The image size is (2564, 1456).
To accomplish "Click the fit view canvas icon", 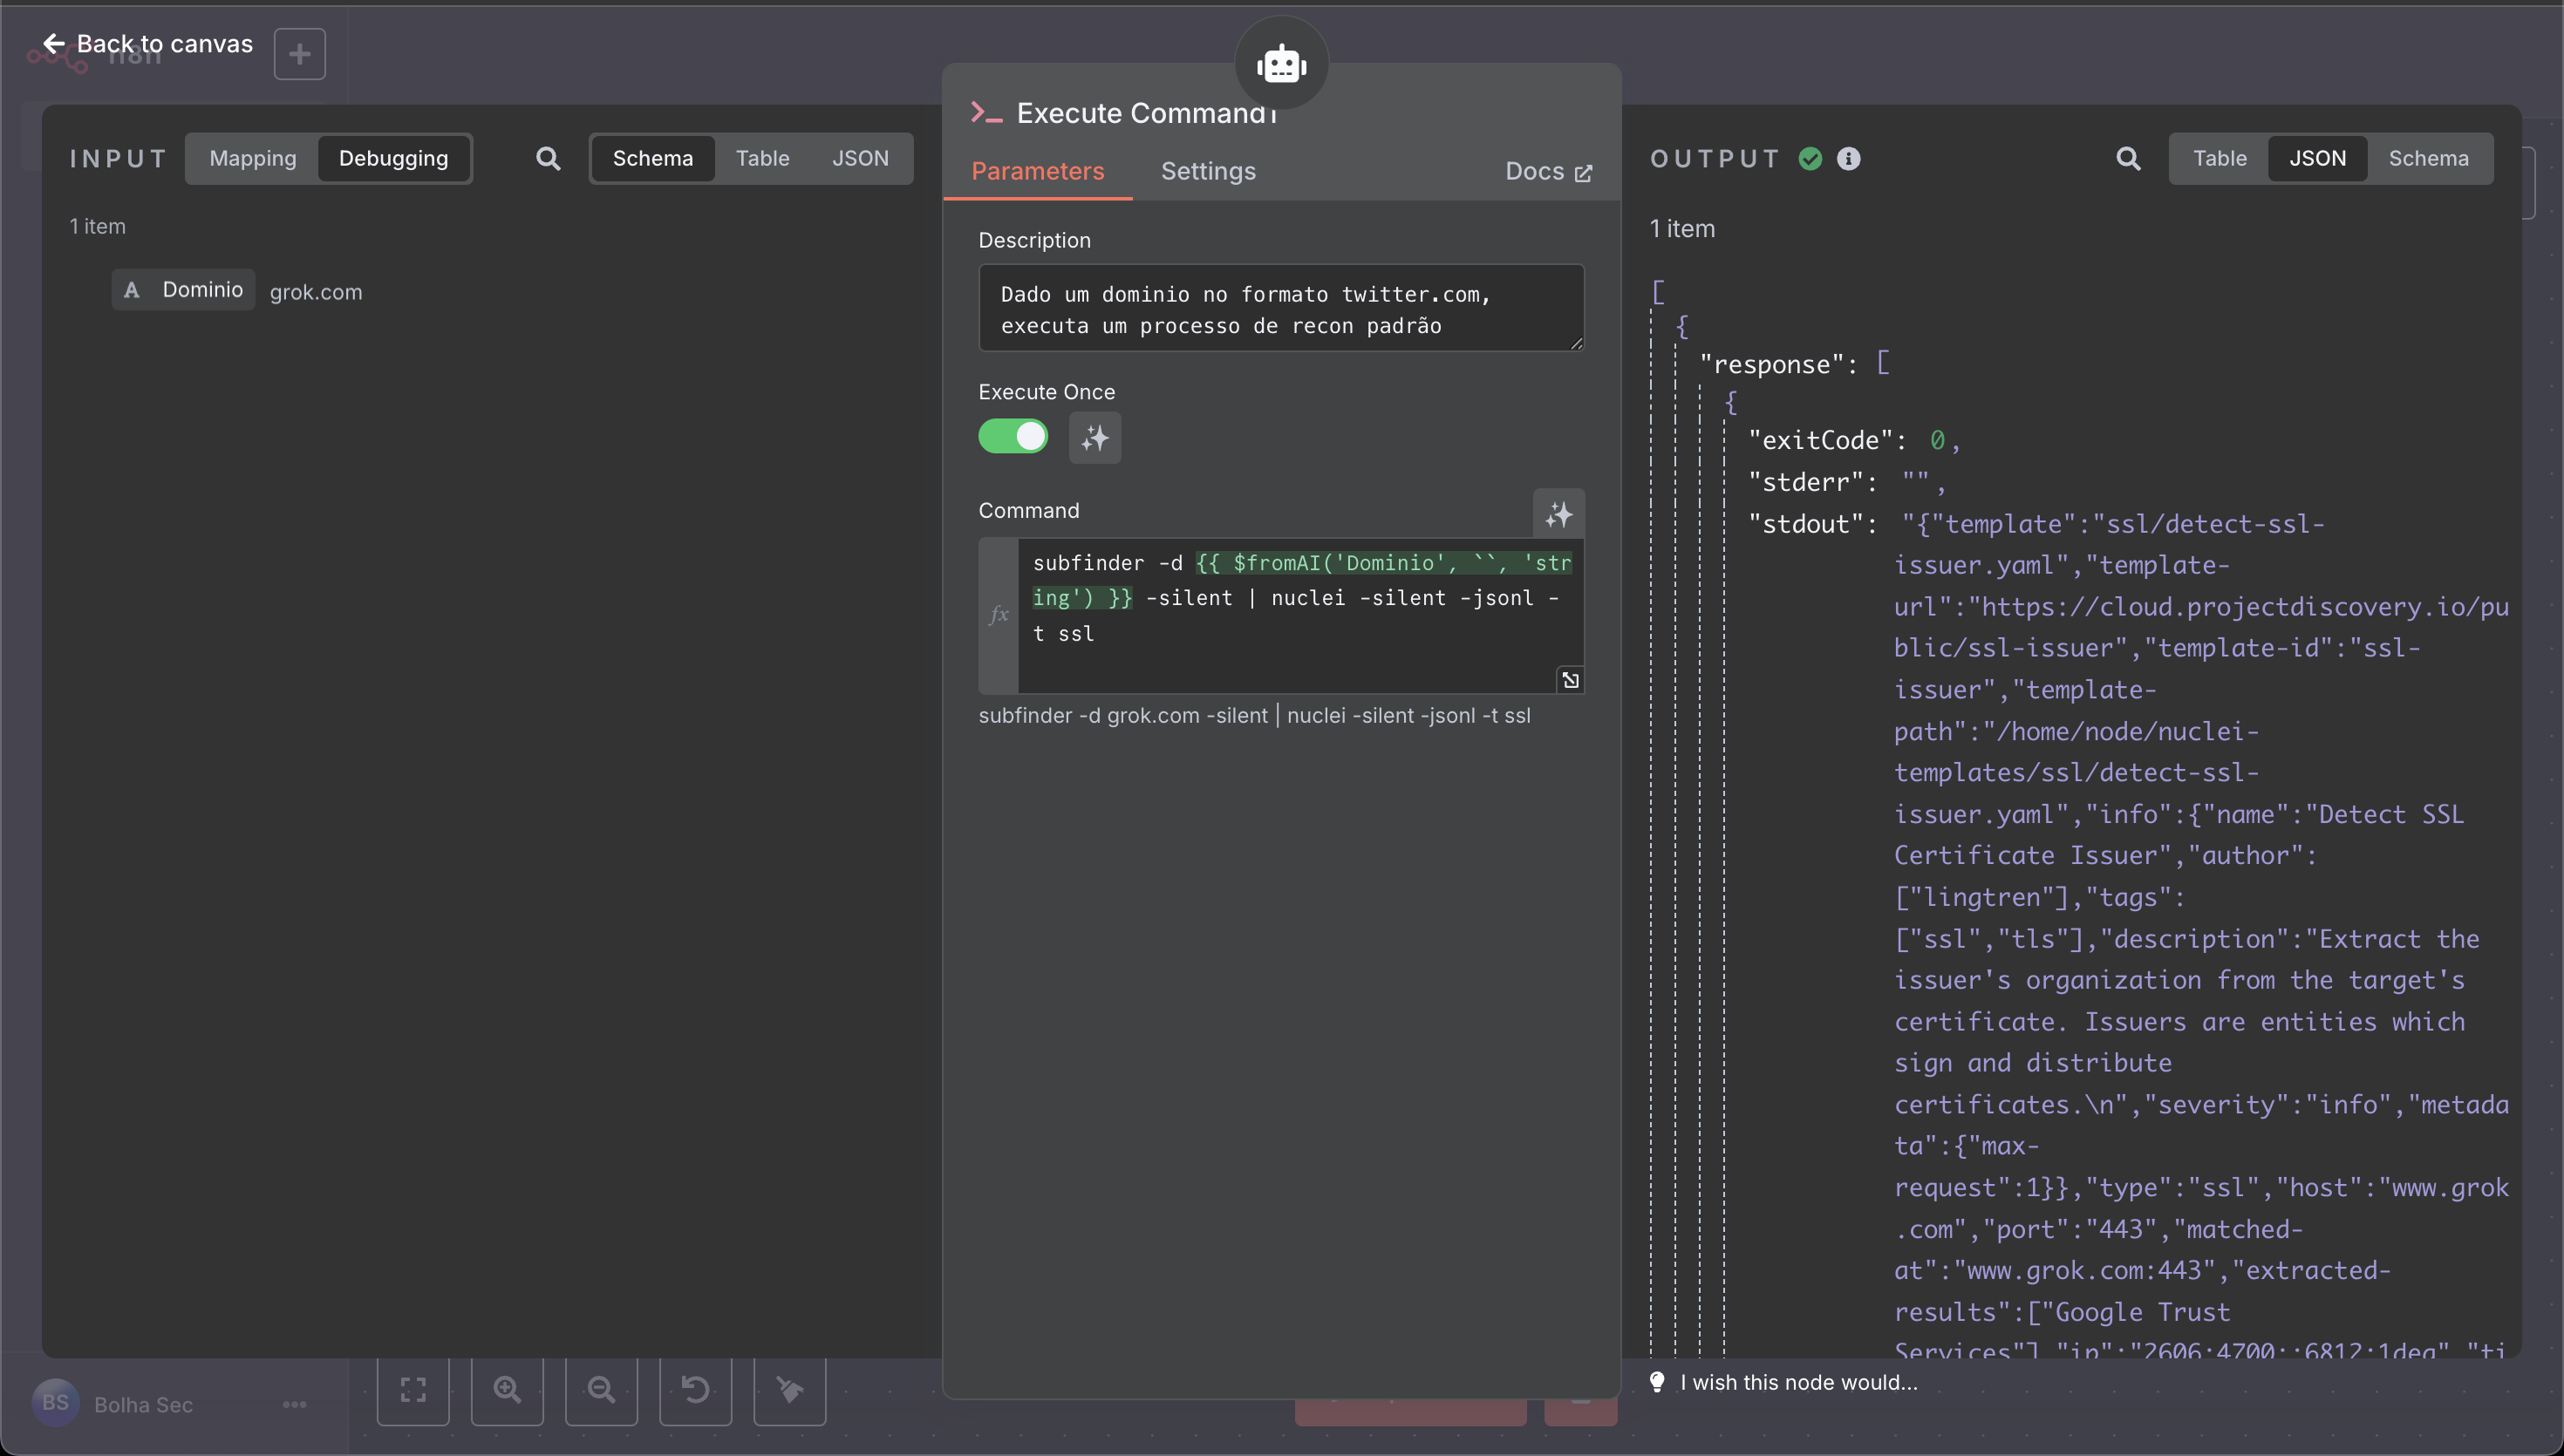I will click(x=413, y=1389).
